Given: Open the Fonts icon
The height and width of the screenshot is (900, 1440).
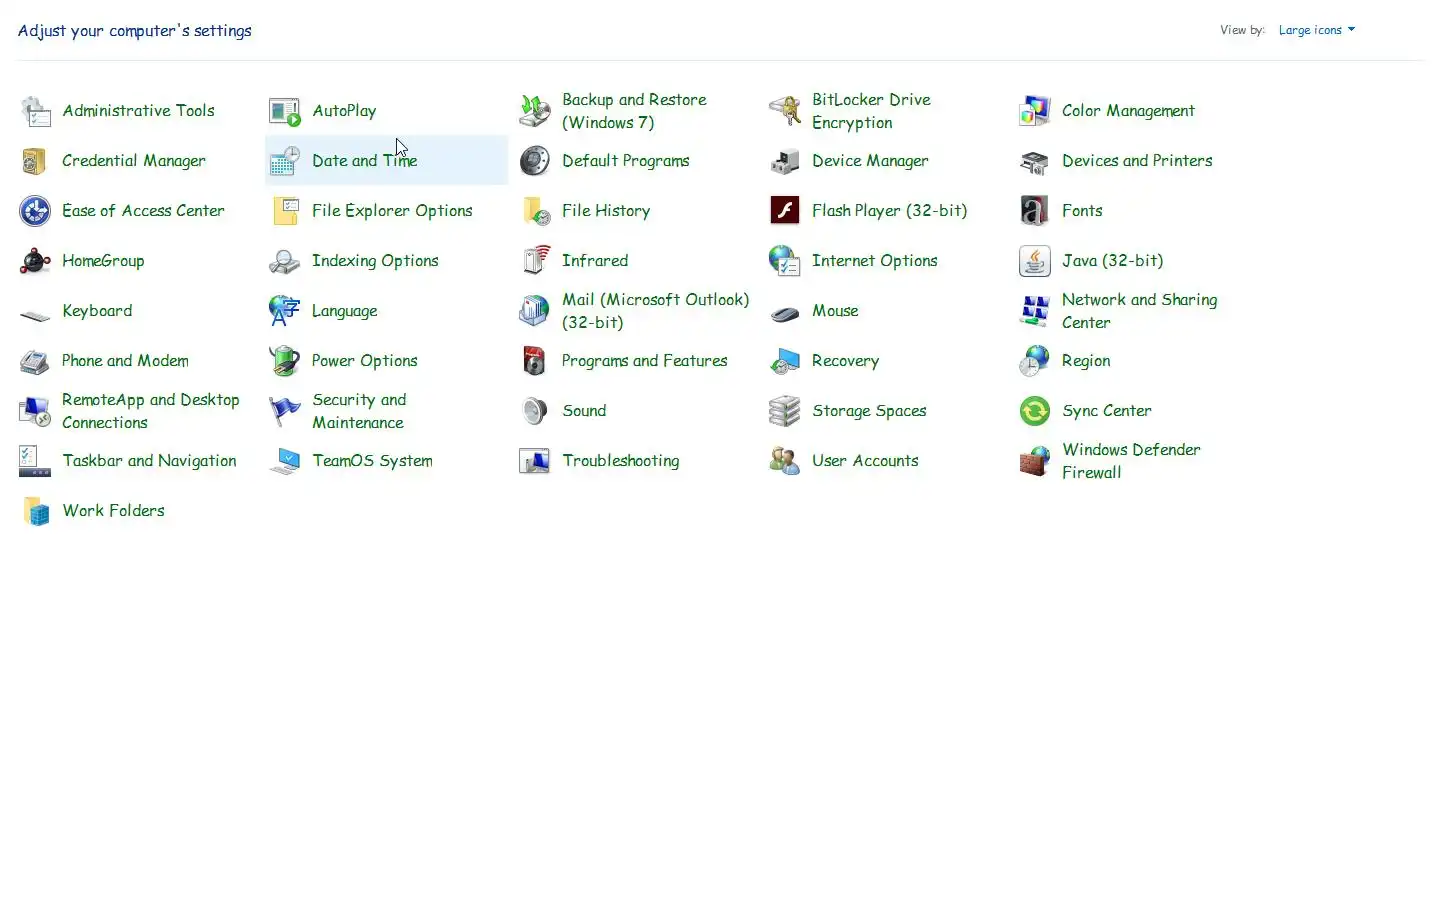Looking at the screenshot, I should [1035, 211].
